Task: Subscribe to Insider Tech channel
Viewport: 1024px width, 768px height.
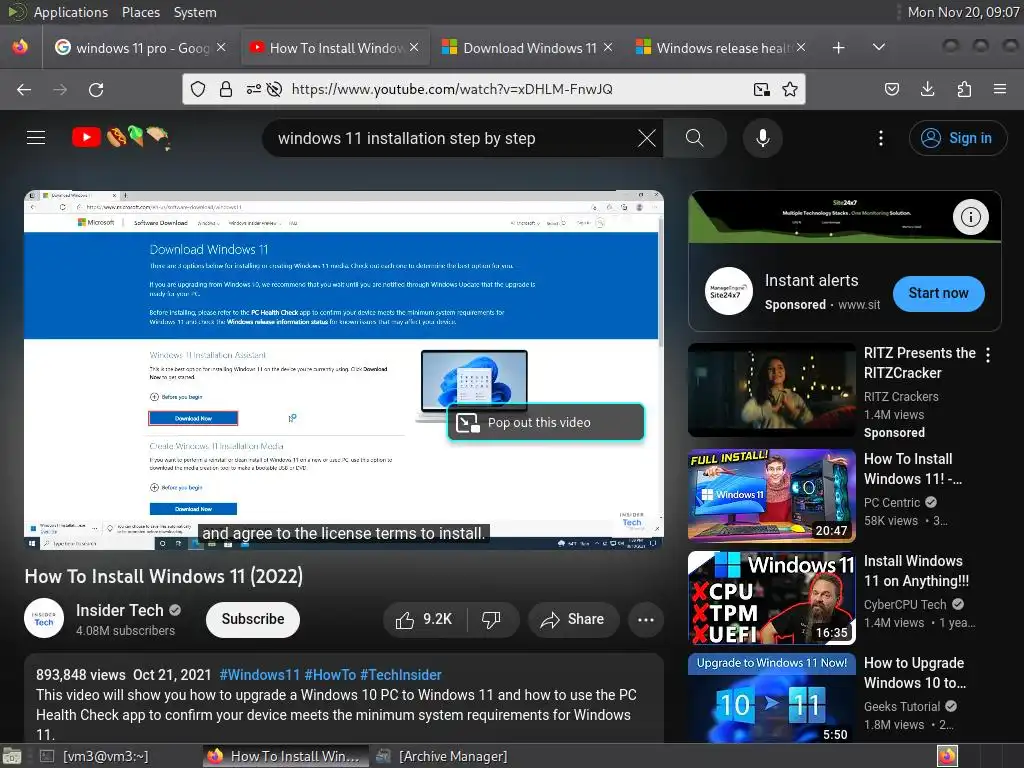Action: [x=253, y=619]
